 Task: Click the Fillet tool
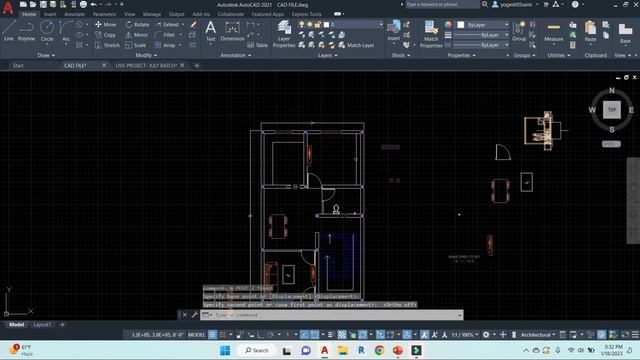click(x=165, y=35)
